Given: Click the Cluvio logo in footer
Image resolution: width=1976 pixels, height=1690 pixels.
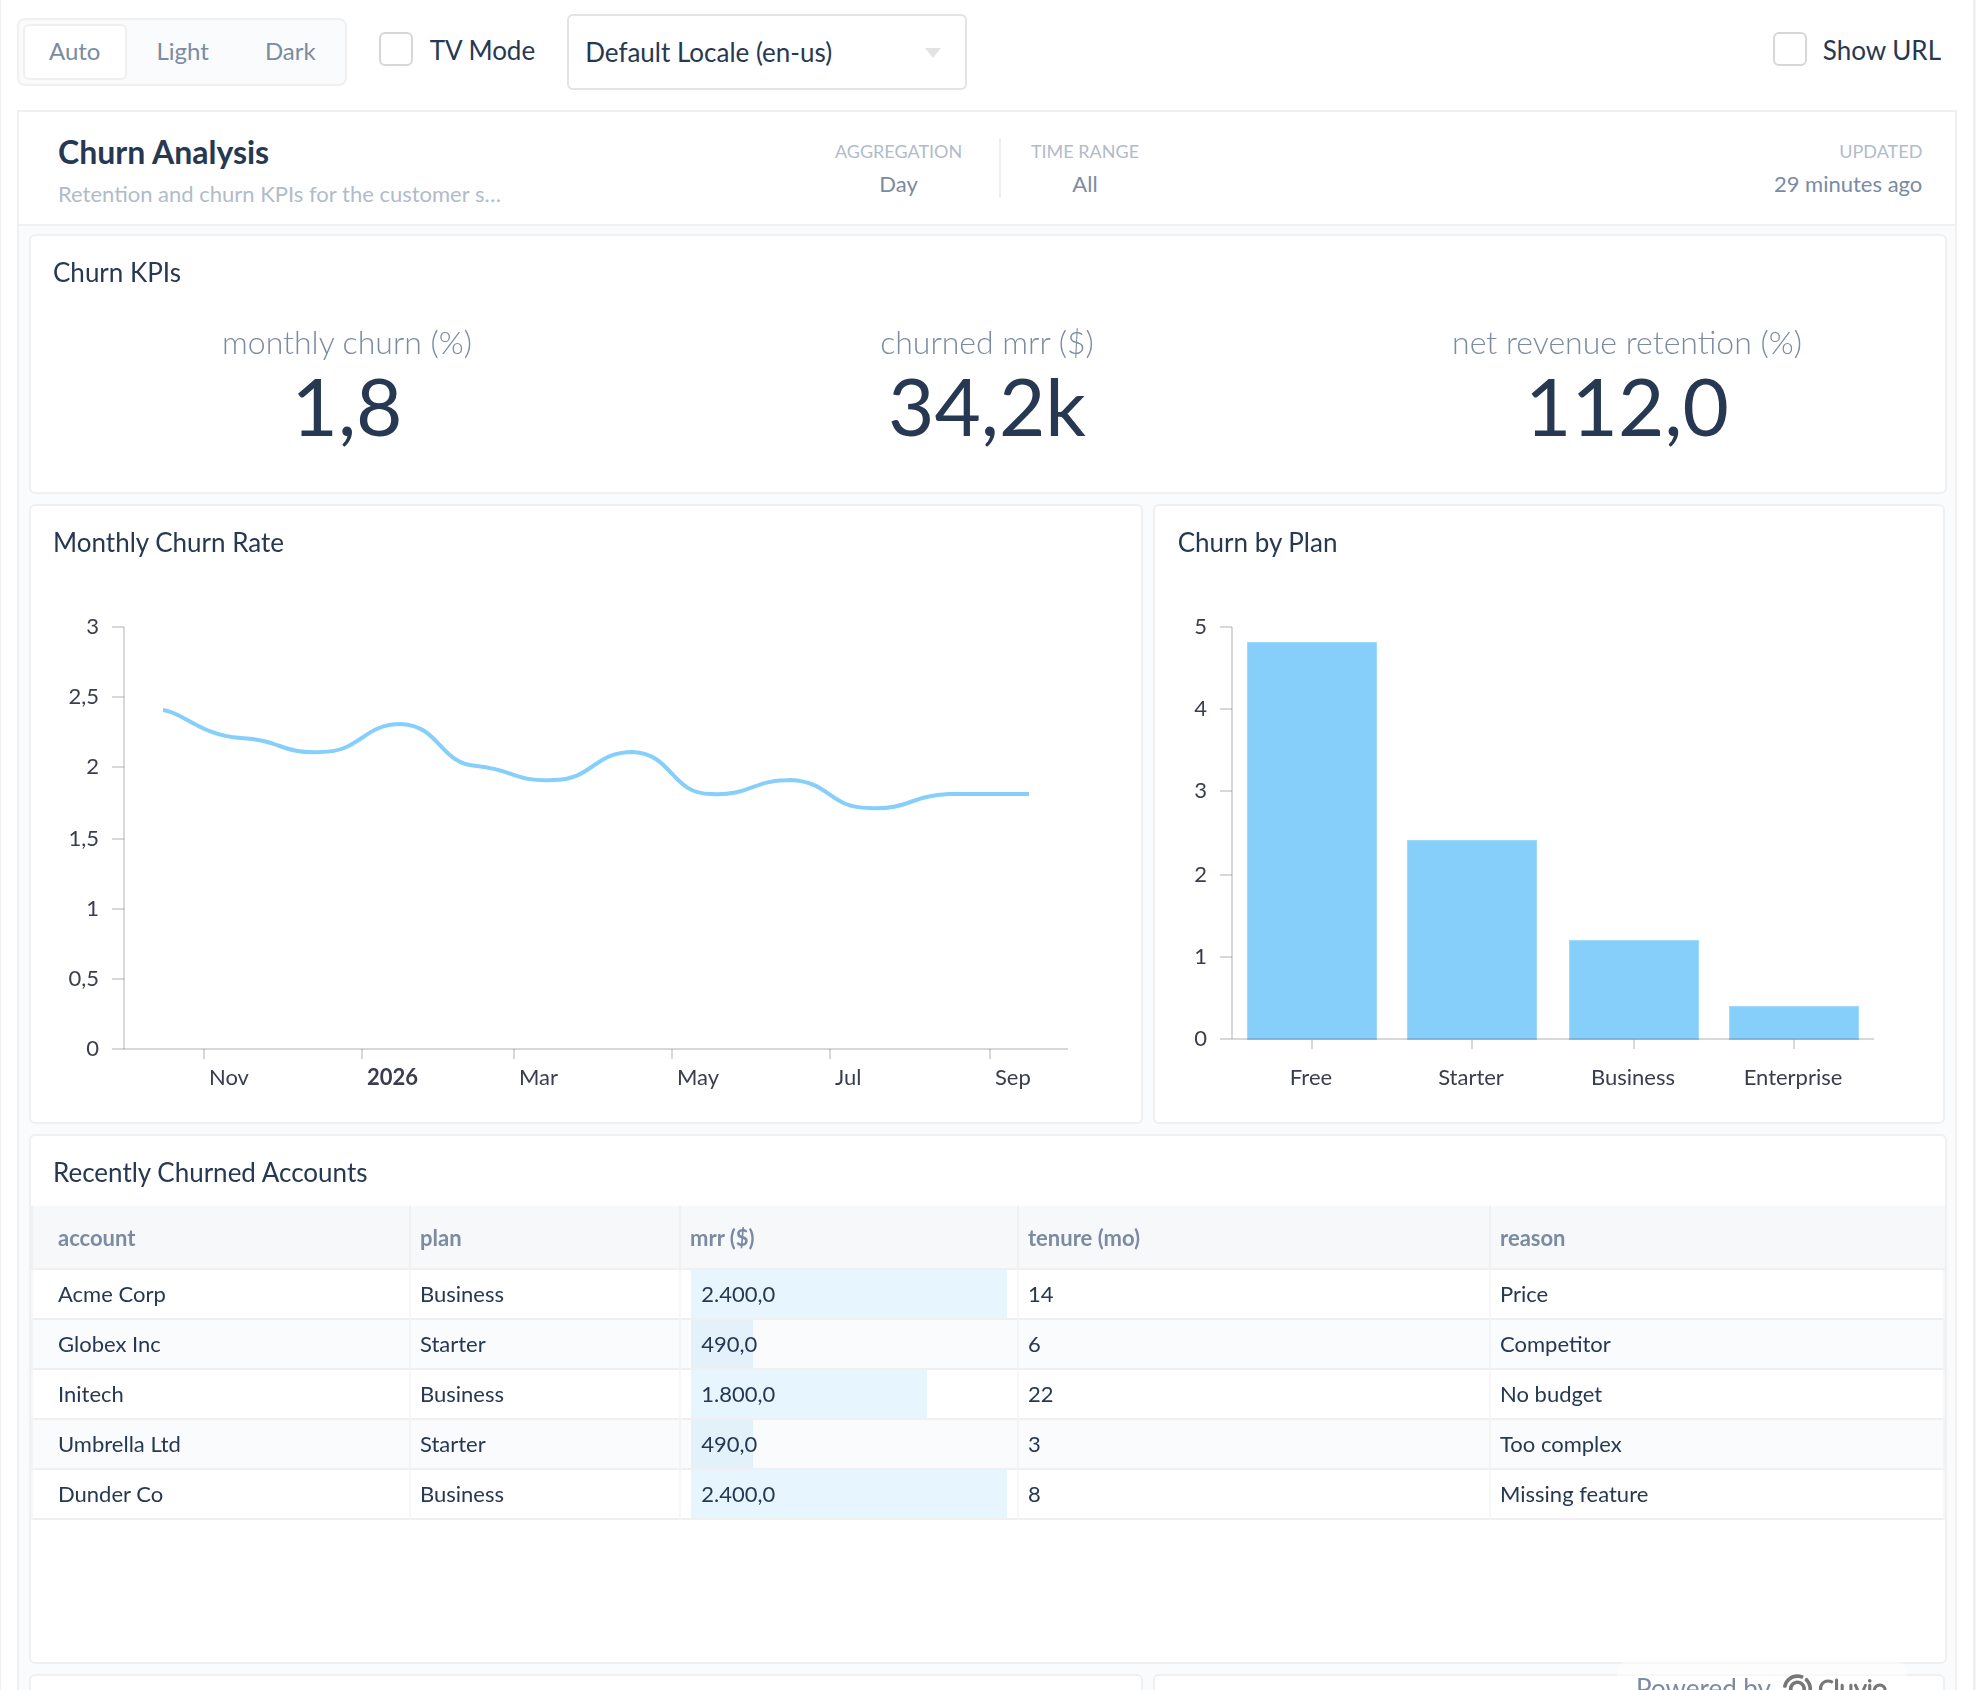Looking at the screenshot, I should [x=1834, y=1682].
